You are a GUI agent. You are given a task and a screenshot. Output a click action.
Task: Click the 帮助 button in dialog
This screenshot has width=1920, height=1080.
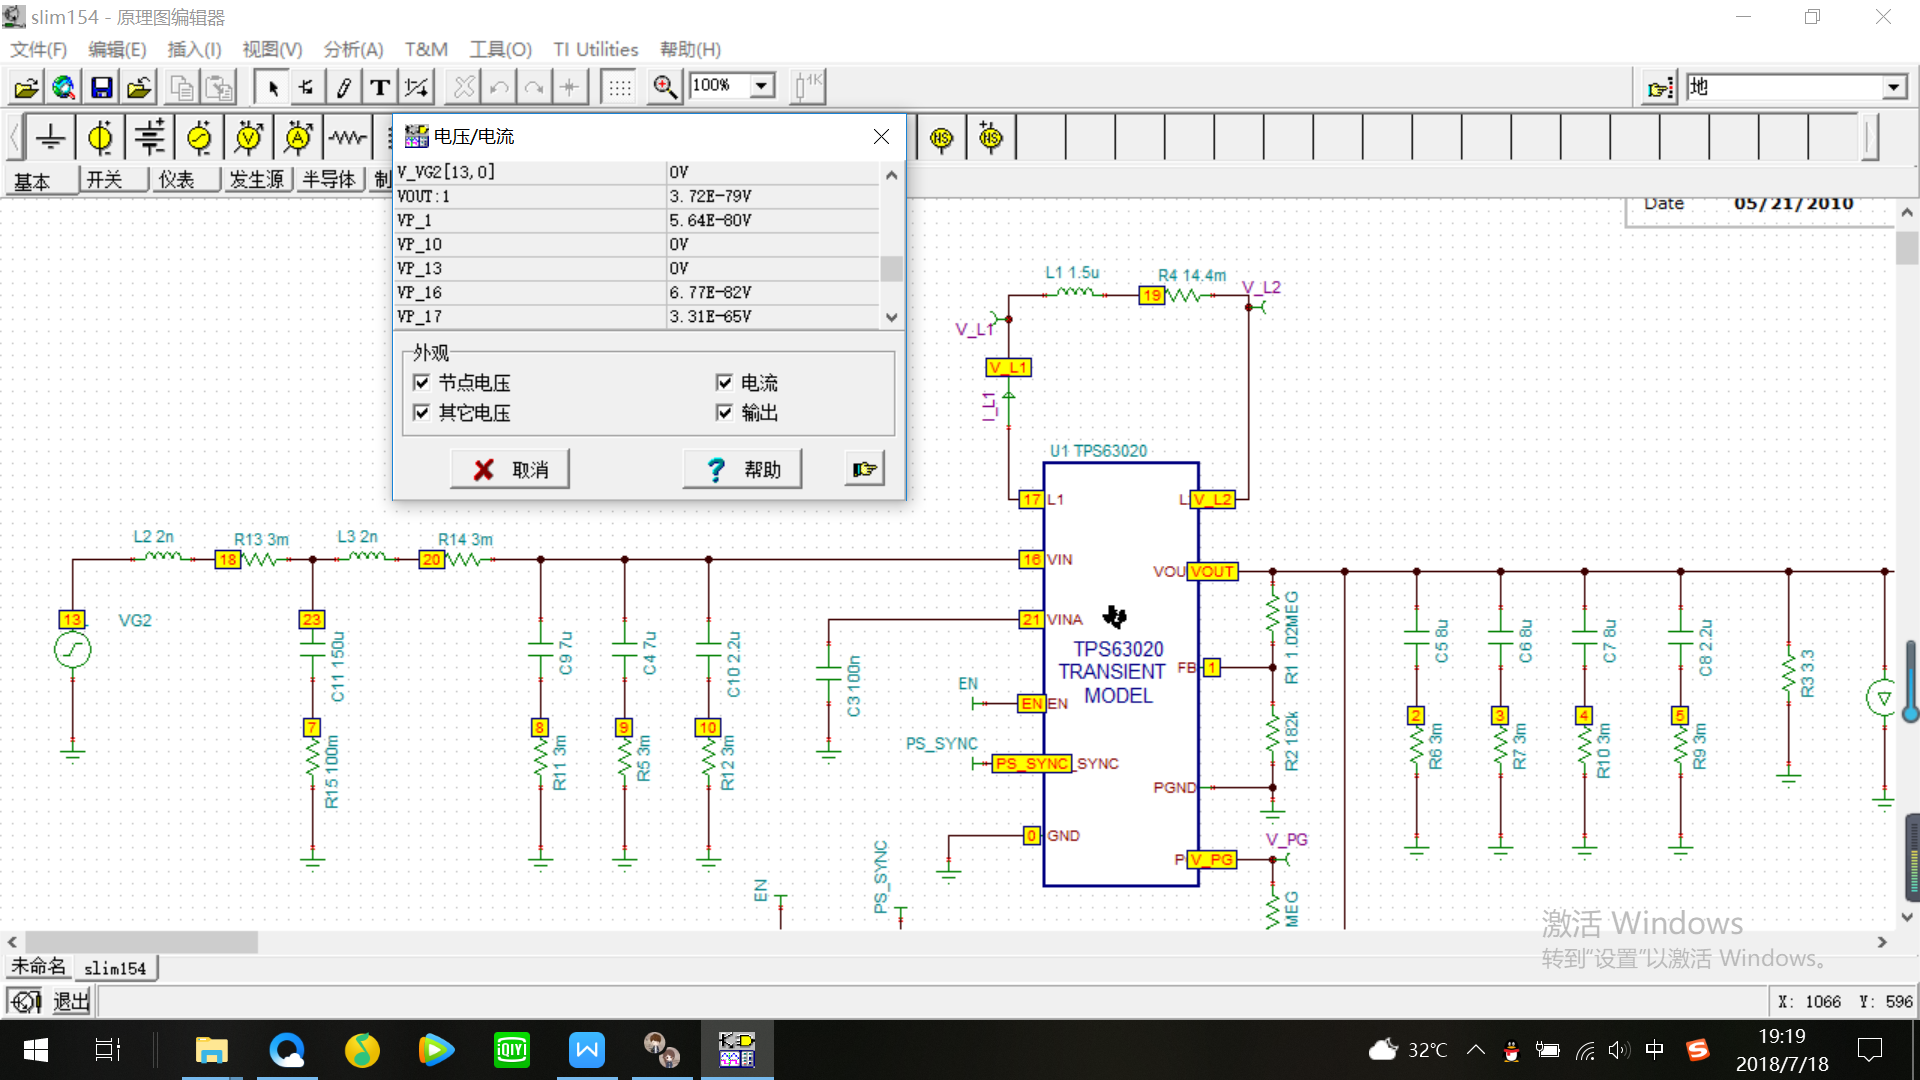(742, 469)
